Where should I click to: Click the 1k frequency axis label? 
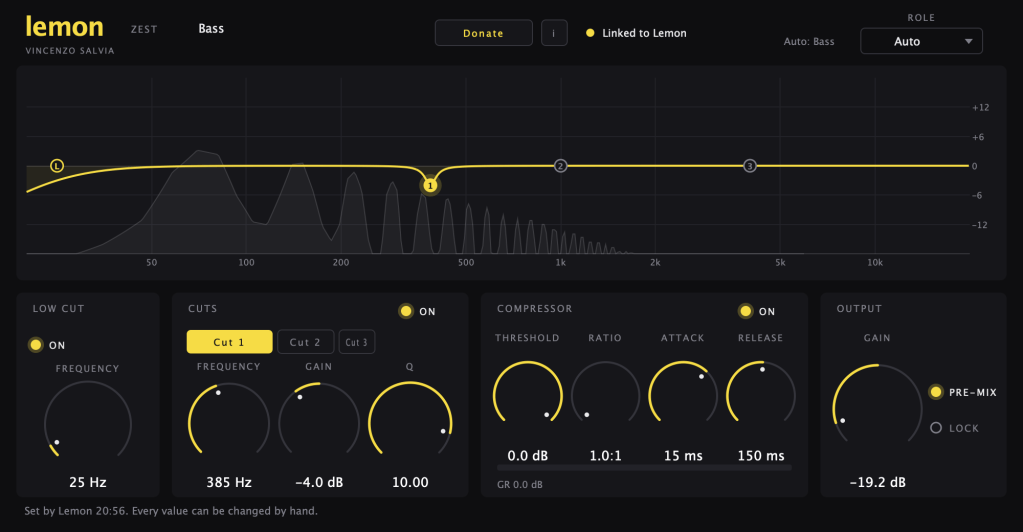(560, 262)
